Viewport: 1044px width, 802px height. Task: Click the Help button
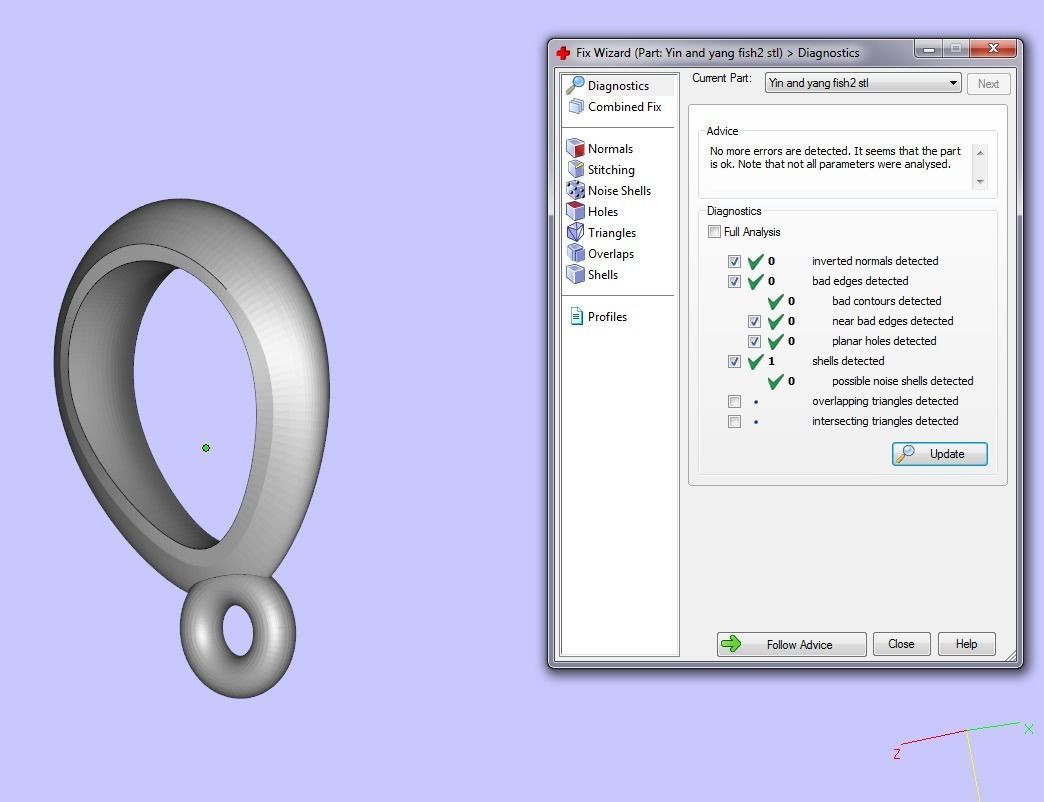click(967, 644)
